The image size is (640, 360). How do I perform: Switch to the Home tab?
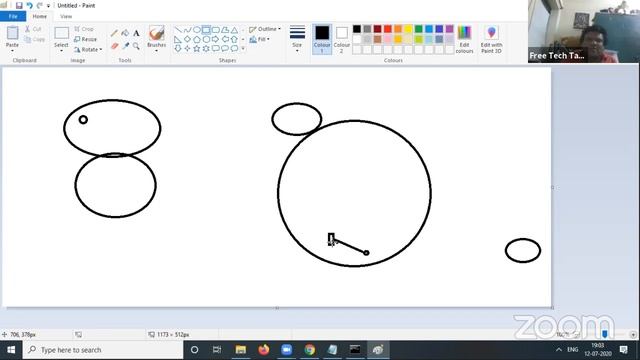coord(40,16)
